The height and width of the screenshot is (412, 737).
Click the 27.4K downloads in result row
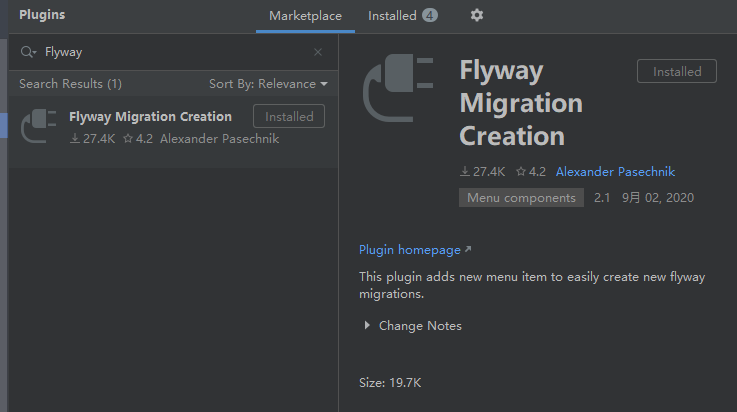(x=93, y=139)
